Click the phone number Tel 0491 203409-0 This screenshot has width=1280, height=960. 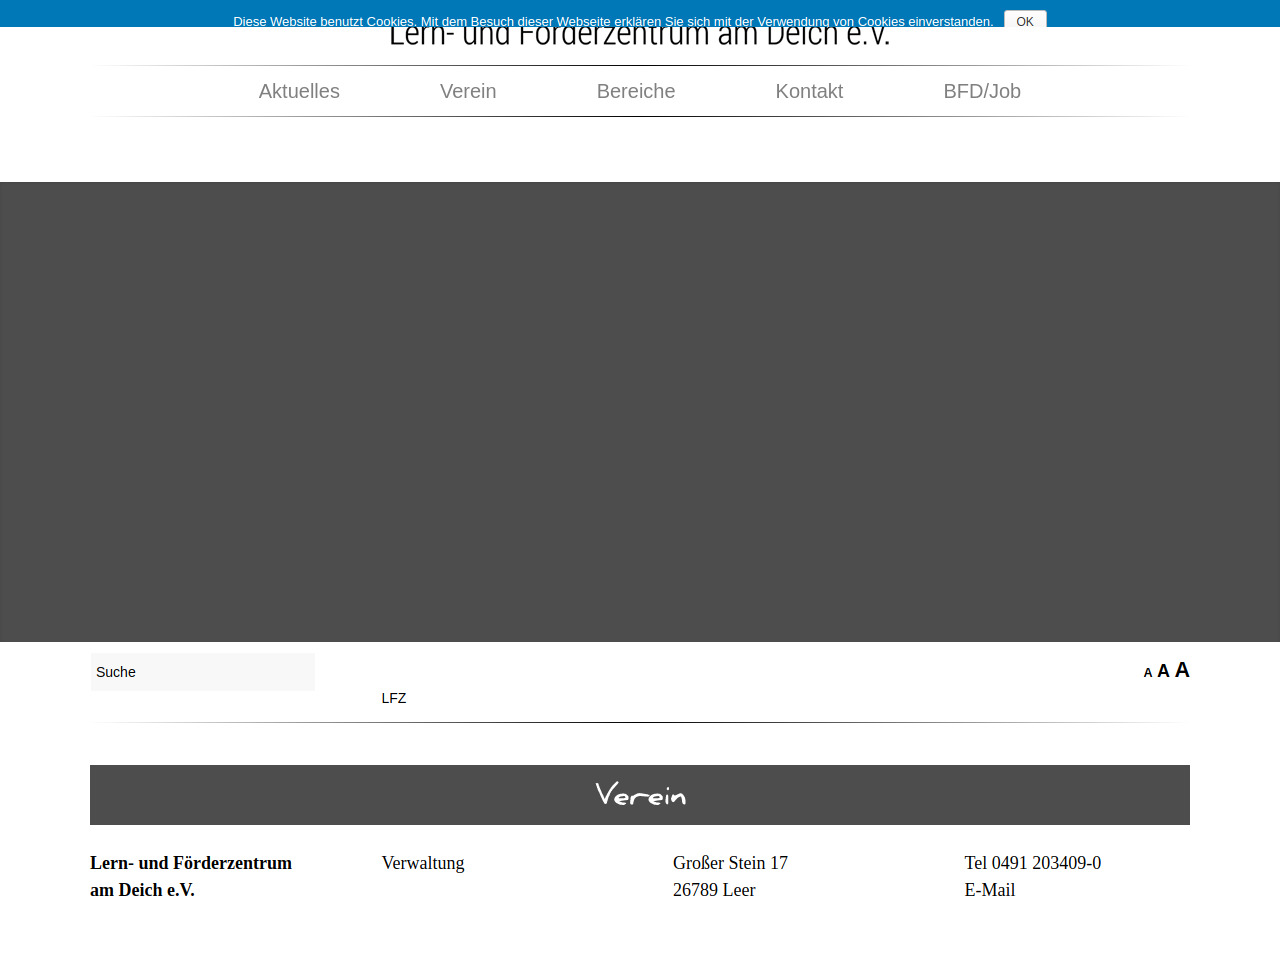tap(1032, 863)
